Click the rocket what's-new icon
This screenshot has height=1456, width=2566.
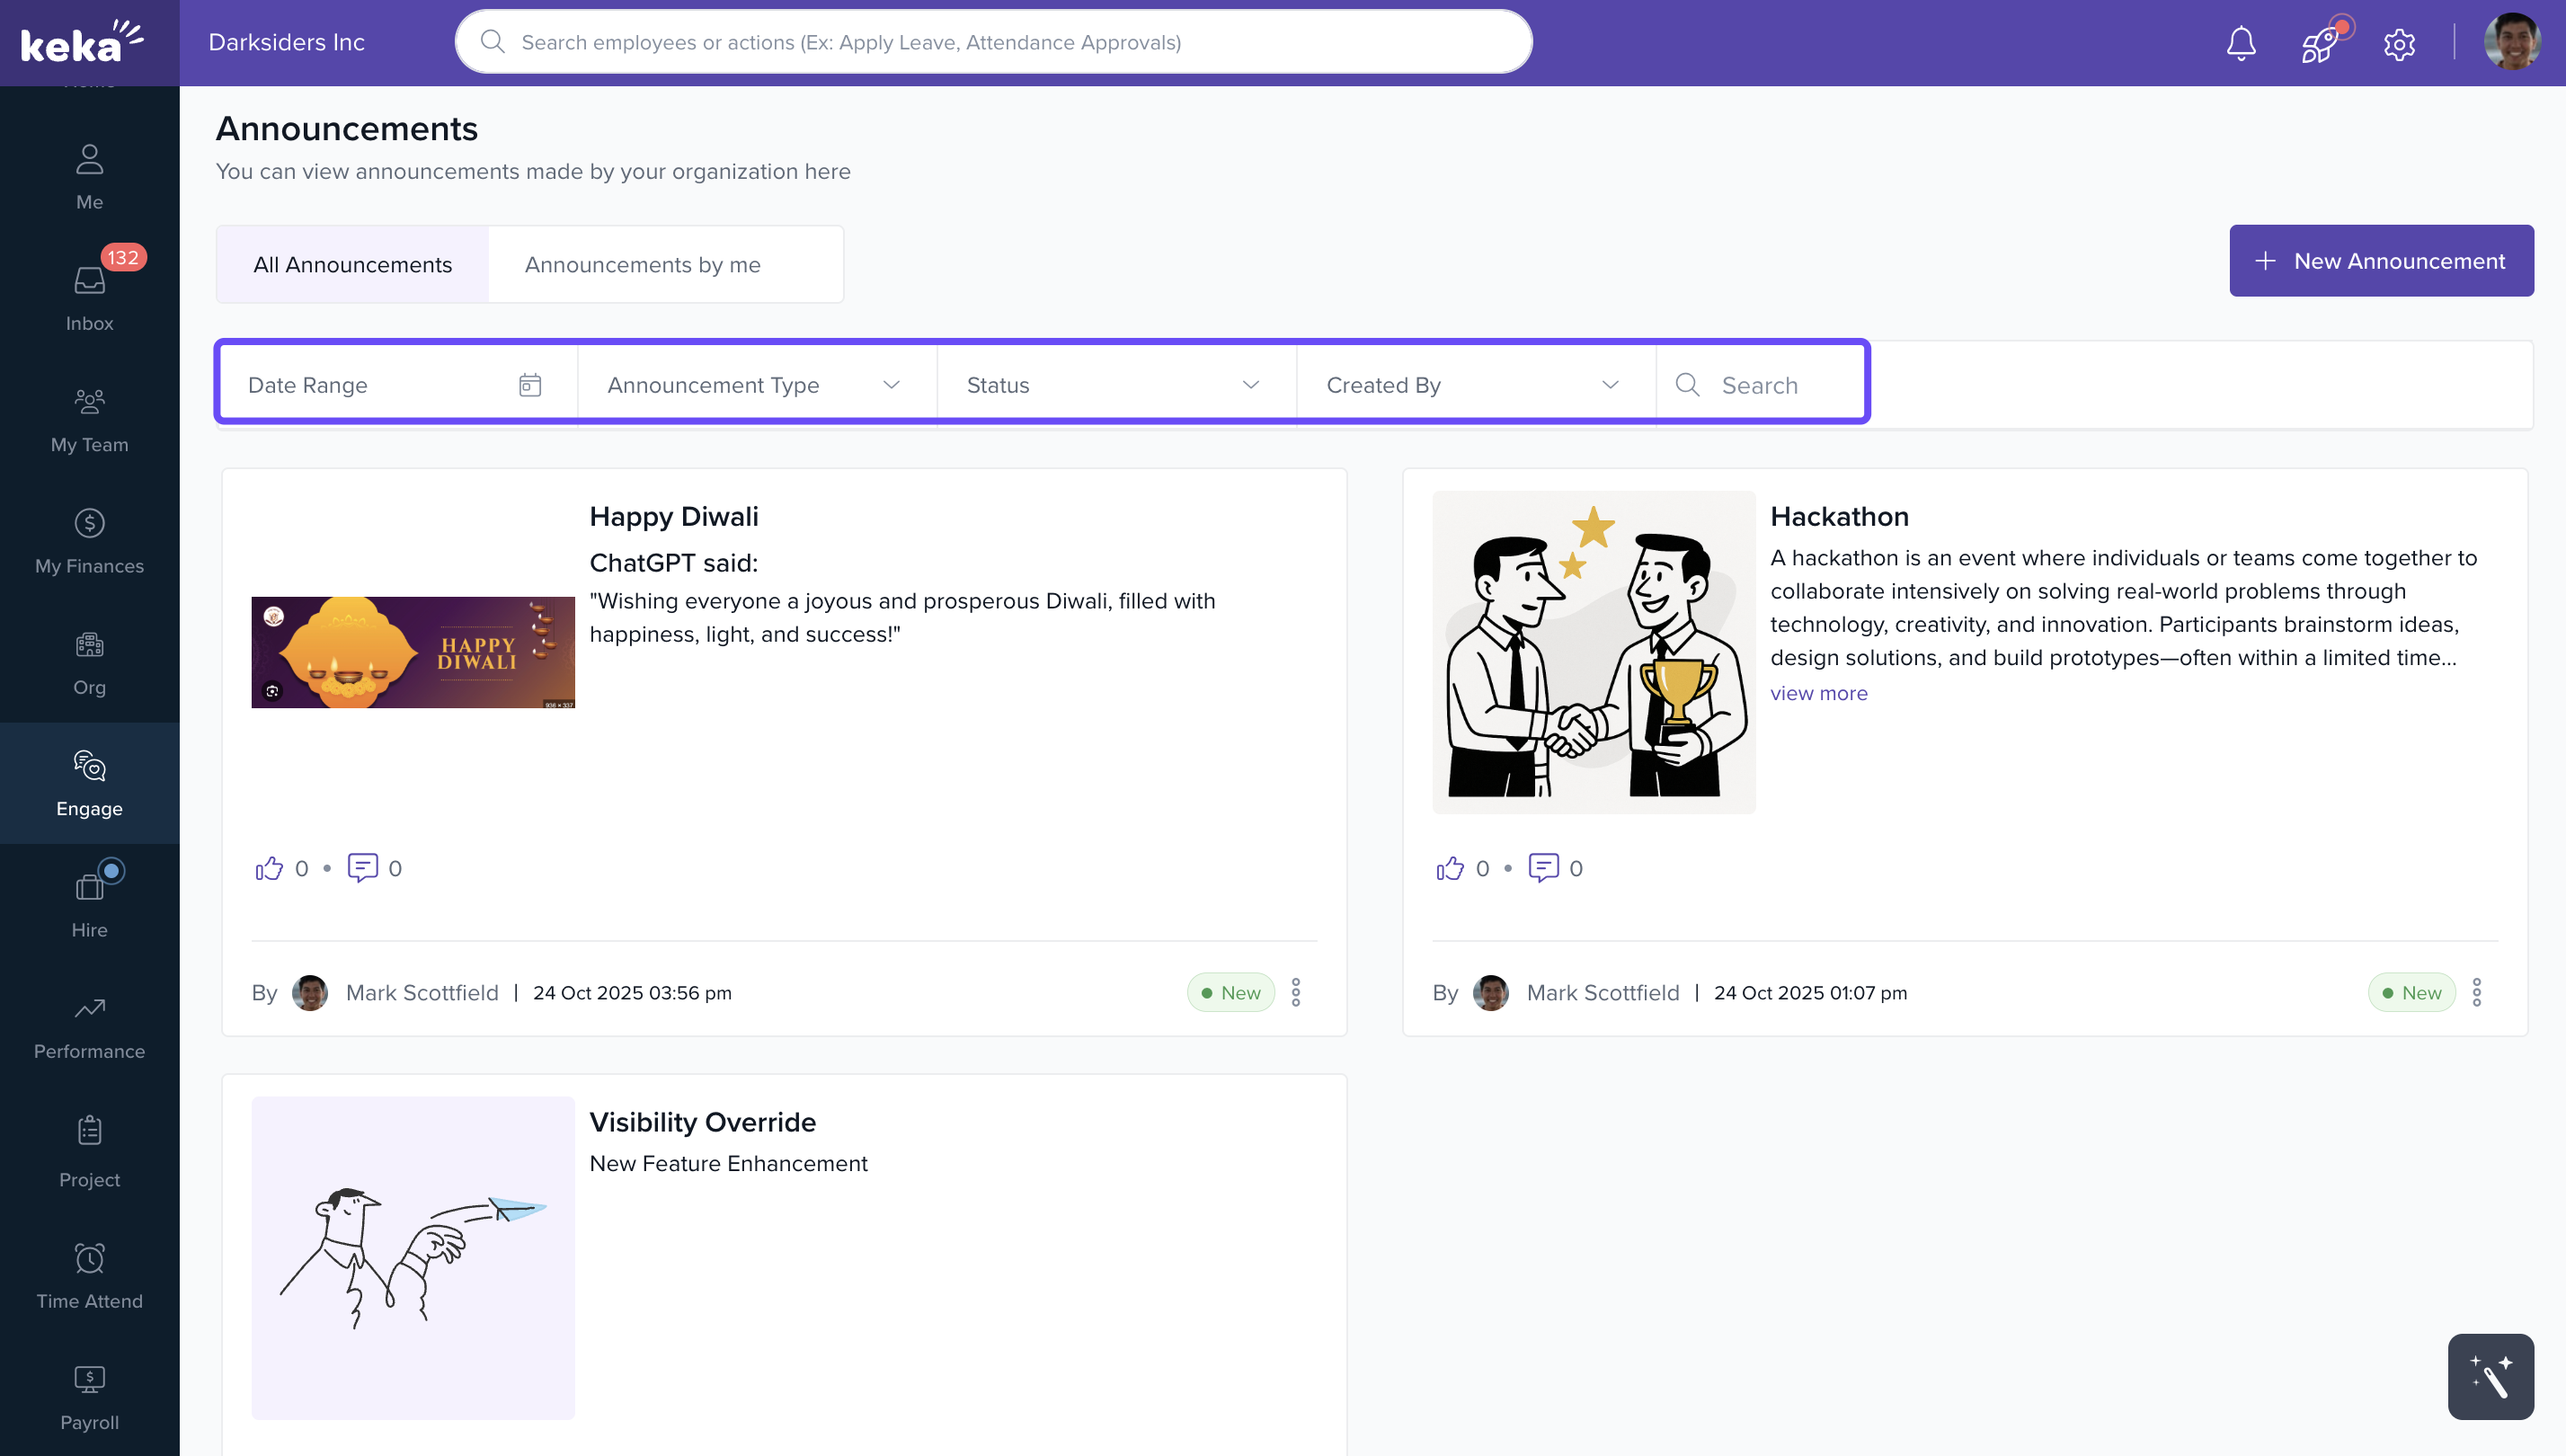tap(2320, 43)
